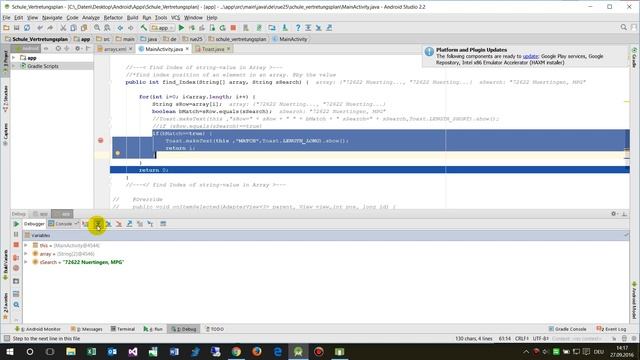Click the Save All toolbar icon

coord(16,28)
